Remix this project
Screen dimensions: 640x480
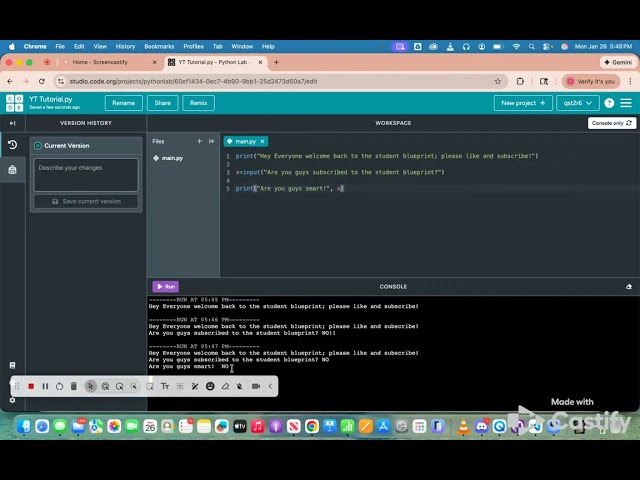tap(198, 103)
